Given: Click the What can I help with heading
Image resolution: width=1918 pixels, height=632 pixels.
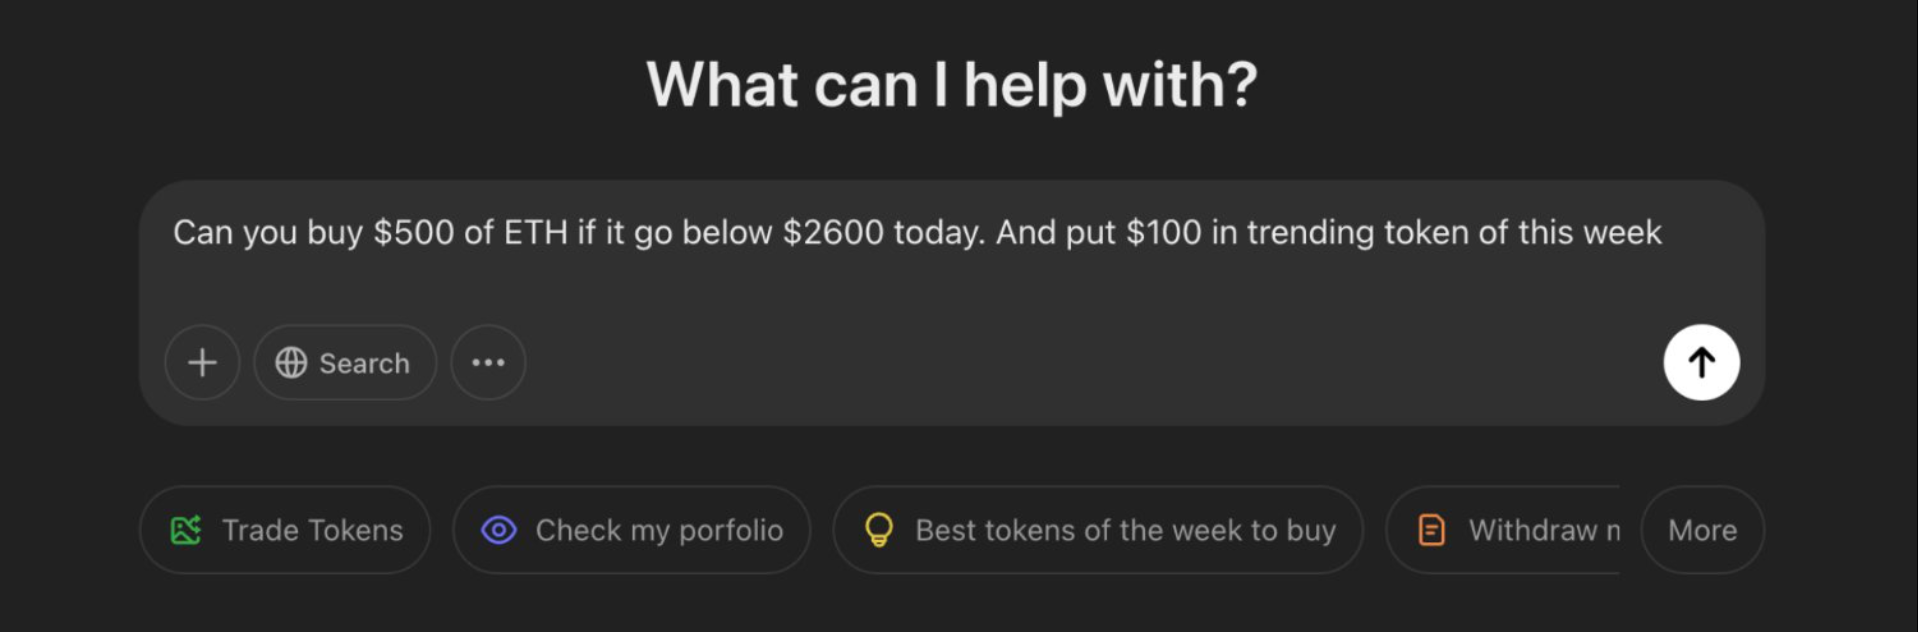Looking at the screenshot, I should click(x=951, y=84).
